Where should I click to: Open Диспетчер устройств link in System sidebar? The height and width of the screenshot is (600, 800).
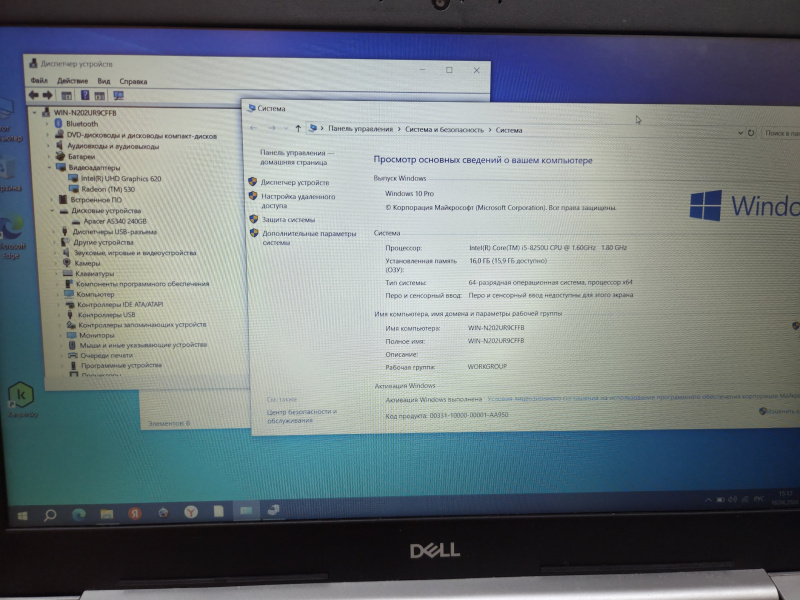tap(294, 183)
